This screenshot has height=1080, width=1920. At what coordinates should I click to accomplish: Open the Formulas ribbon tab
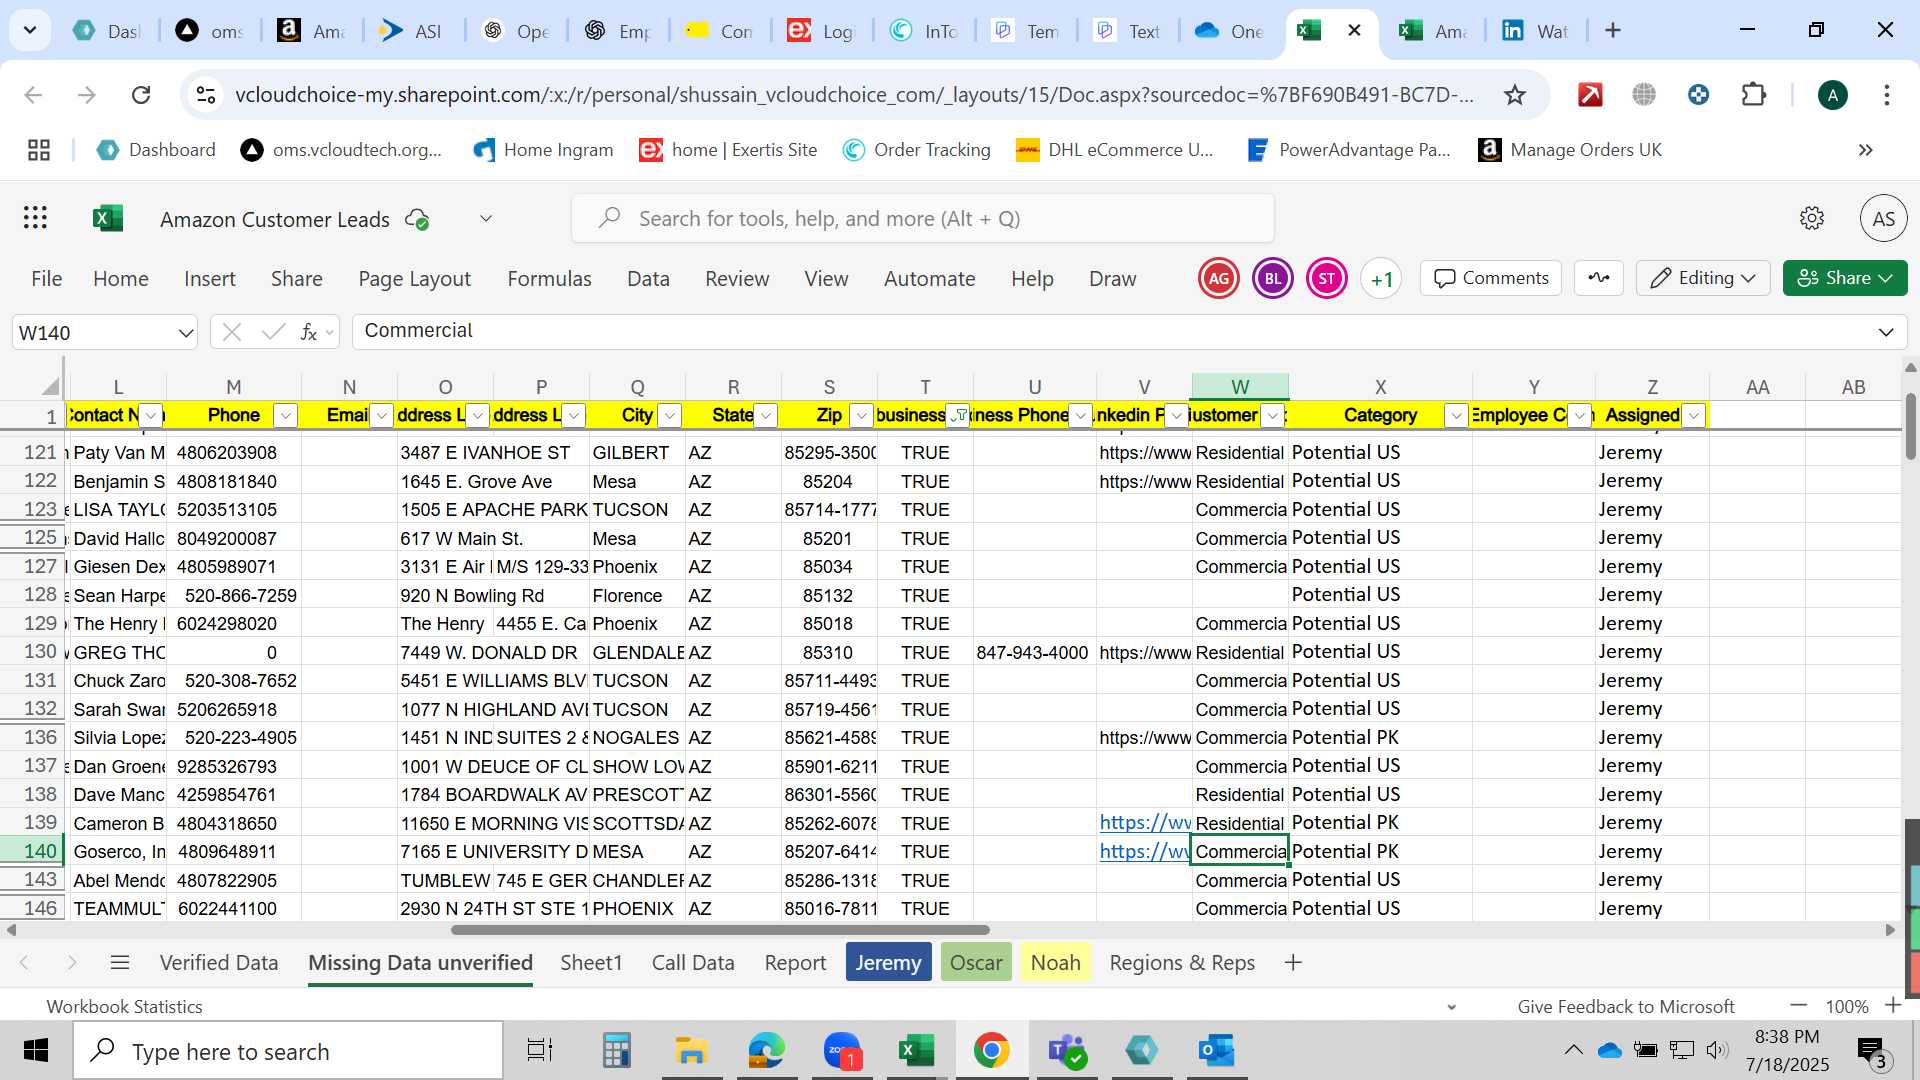tap(549, 279)
